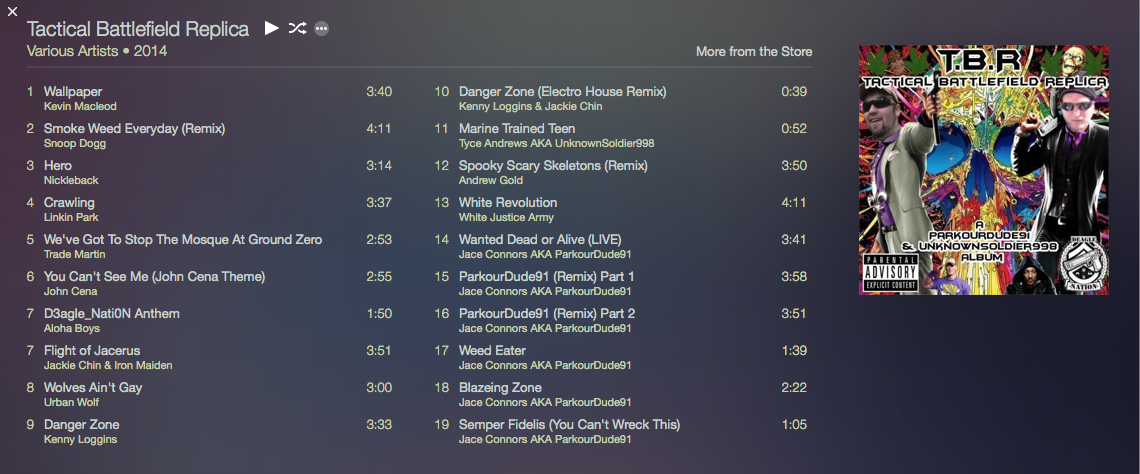Image resolution: width=1140 pixels, height=474 pixels.
Task: Select track Wolves Ain't Gay
Action: point(93,387)
